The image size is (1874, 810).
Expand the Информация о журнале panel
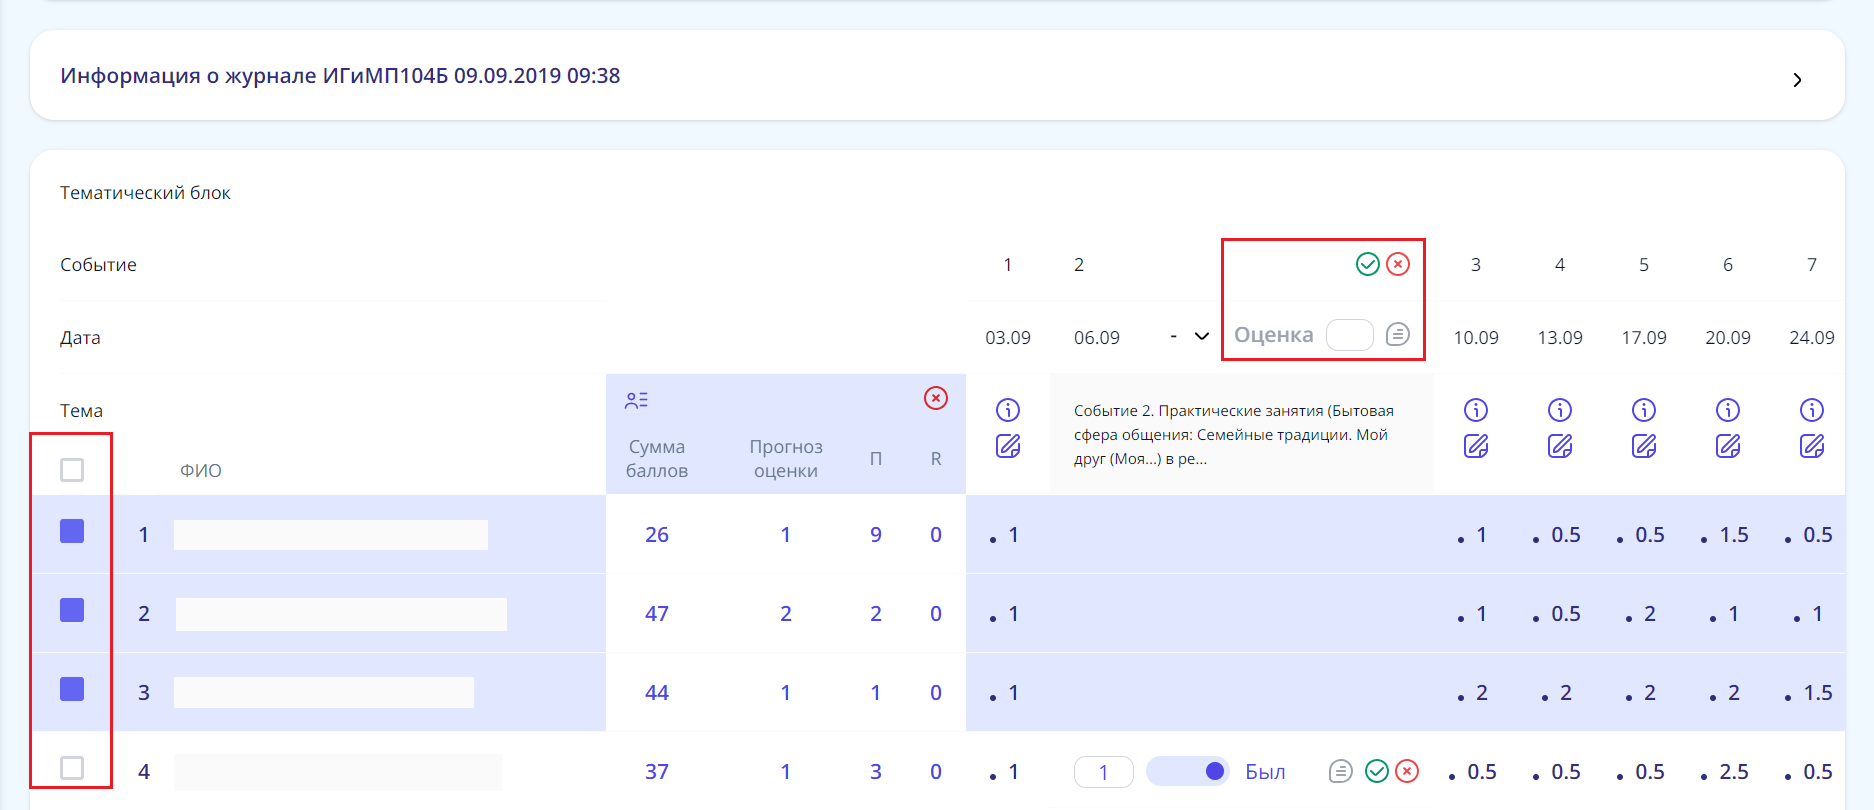tap(1797, 80)
